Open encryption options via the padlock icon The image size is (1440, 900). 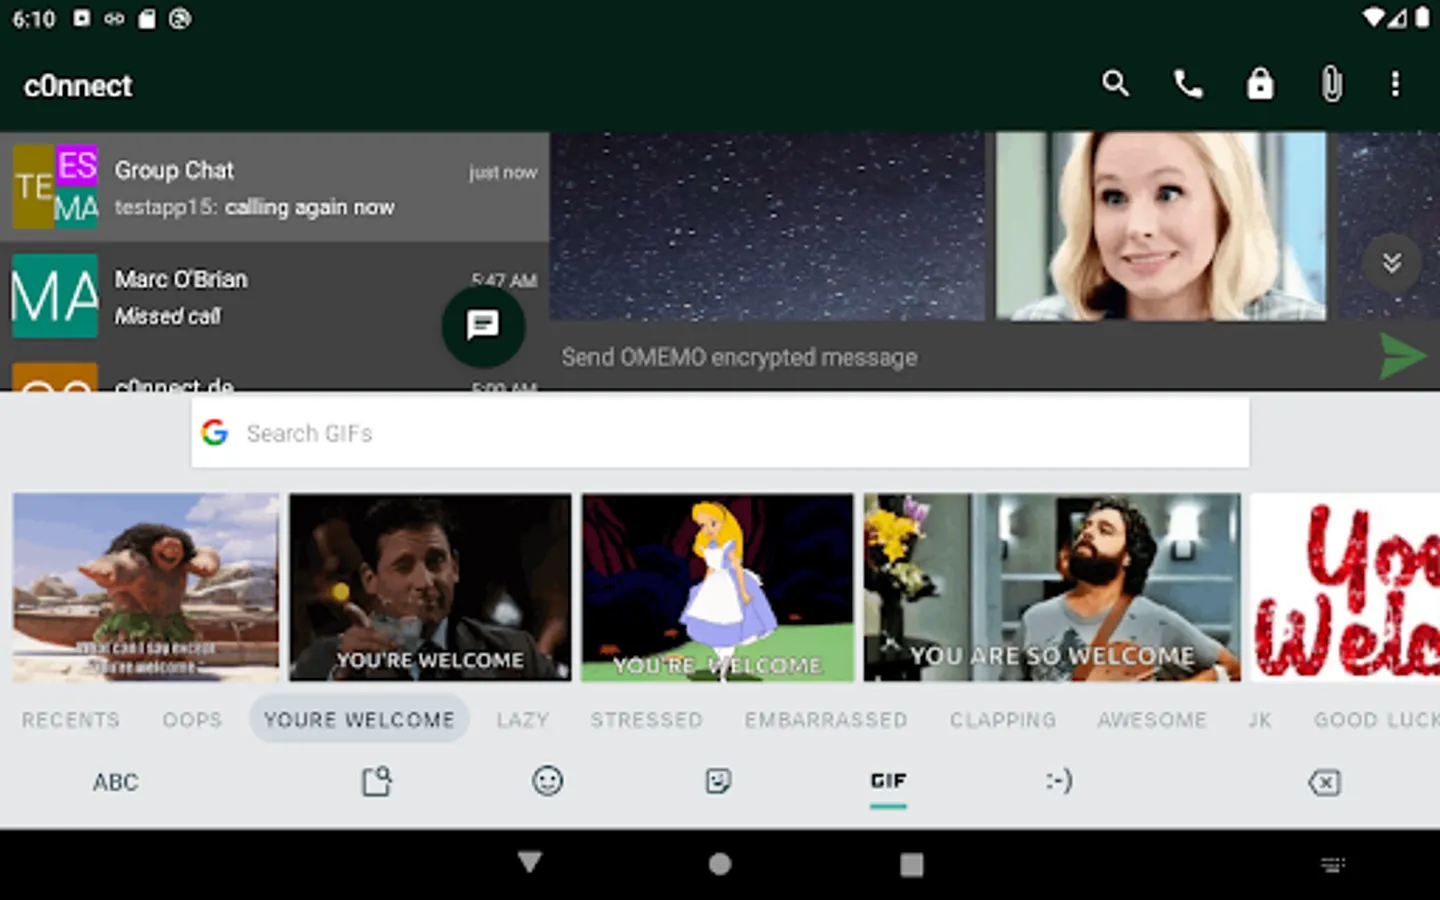pyautogui.click(x=1260, y=84)
